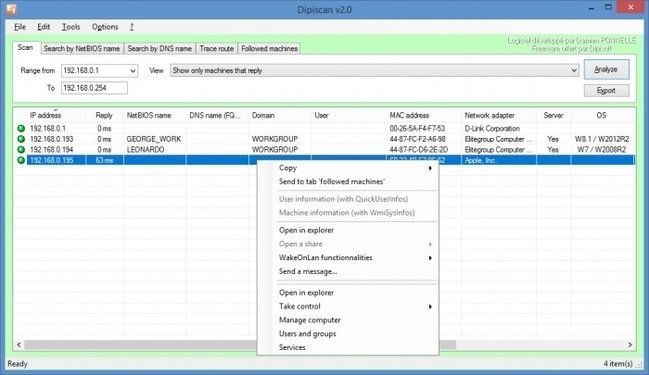The height and width of the screenshot is (375, 649).
Task: Click MAC address 00-26-5A-F4-F7-53
Action: 417,128
